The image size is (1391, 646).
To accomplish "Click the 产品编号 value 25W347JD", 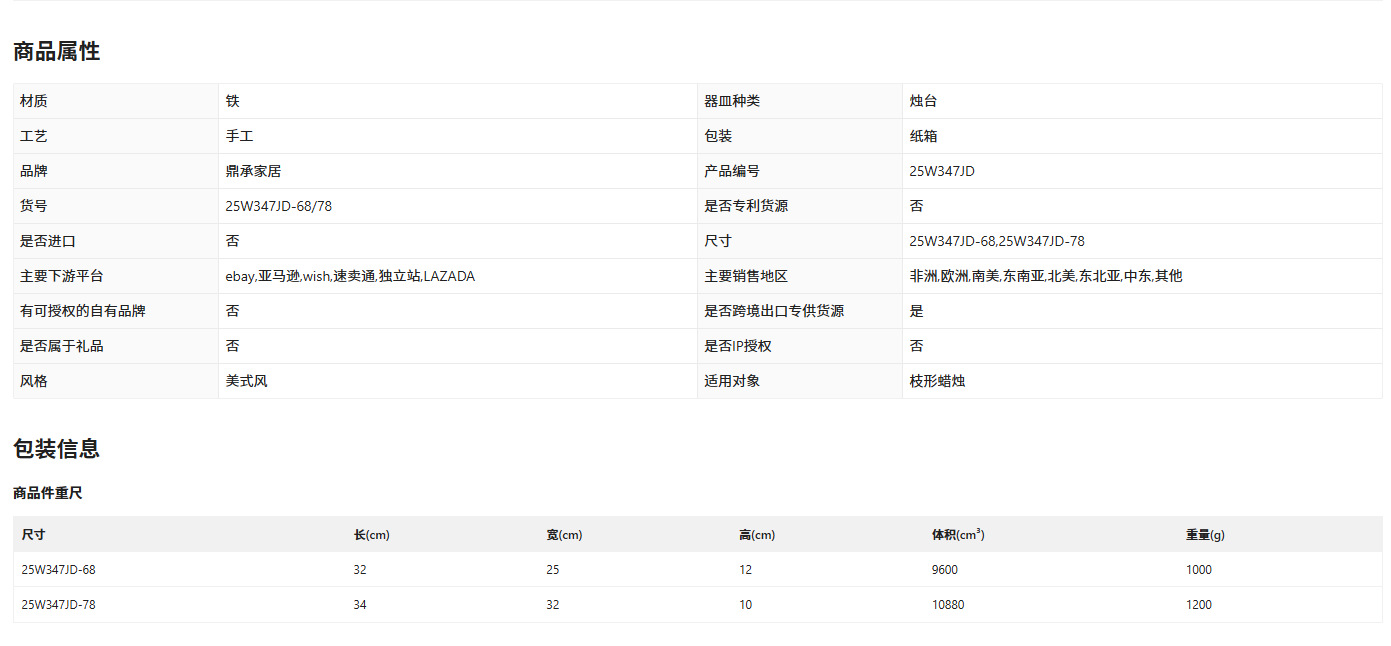I will [941, 171].
